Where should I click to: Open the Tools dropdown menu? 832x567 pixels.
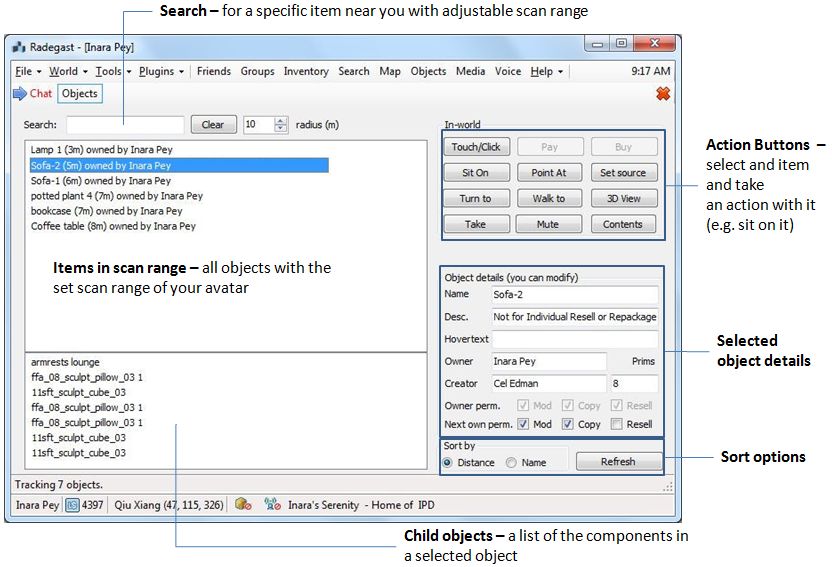(112, 72)
